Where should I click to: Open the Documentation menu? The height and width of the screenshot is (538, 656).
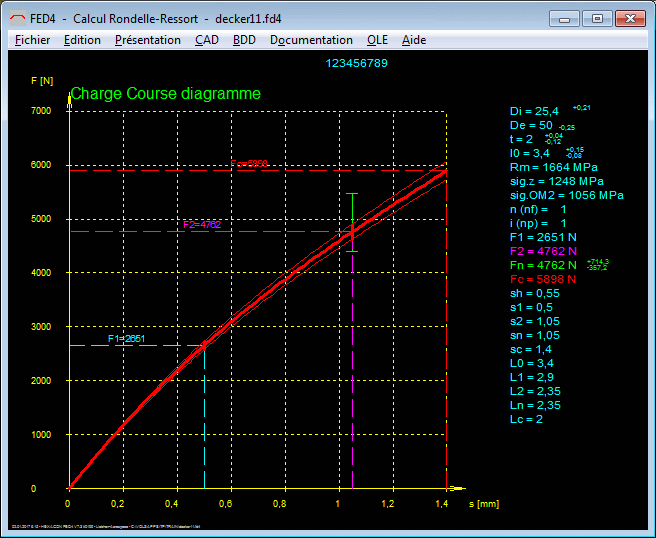[x=311, y=40]
